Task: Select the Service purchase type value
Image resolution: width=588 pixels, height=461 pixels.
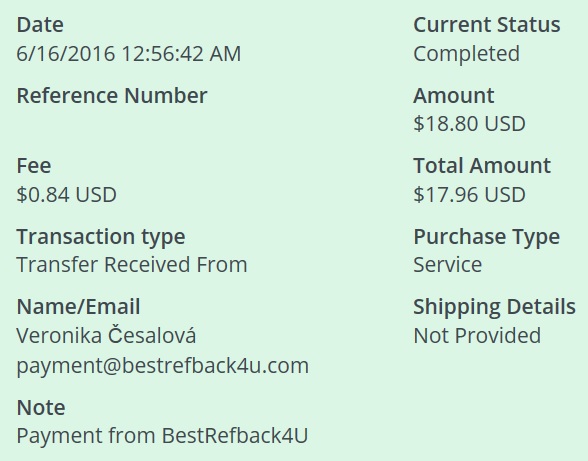Action: tap(448, 264)
